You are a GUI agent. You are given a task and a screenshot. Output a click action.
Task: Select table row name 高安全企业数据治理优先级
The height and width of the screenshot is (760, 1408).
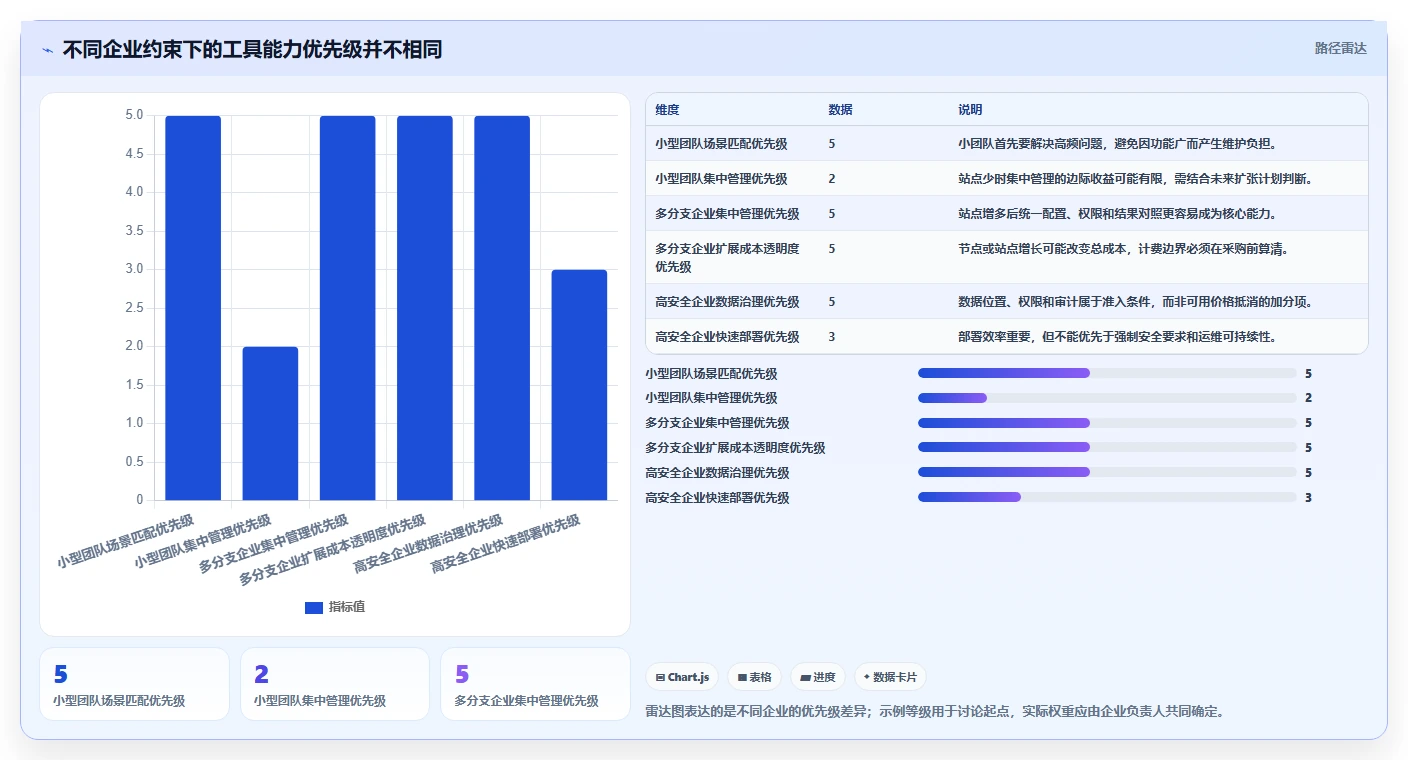click(727, 302)
